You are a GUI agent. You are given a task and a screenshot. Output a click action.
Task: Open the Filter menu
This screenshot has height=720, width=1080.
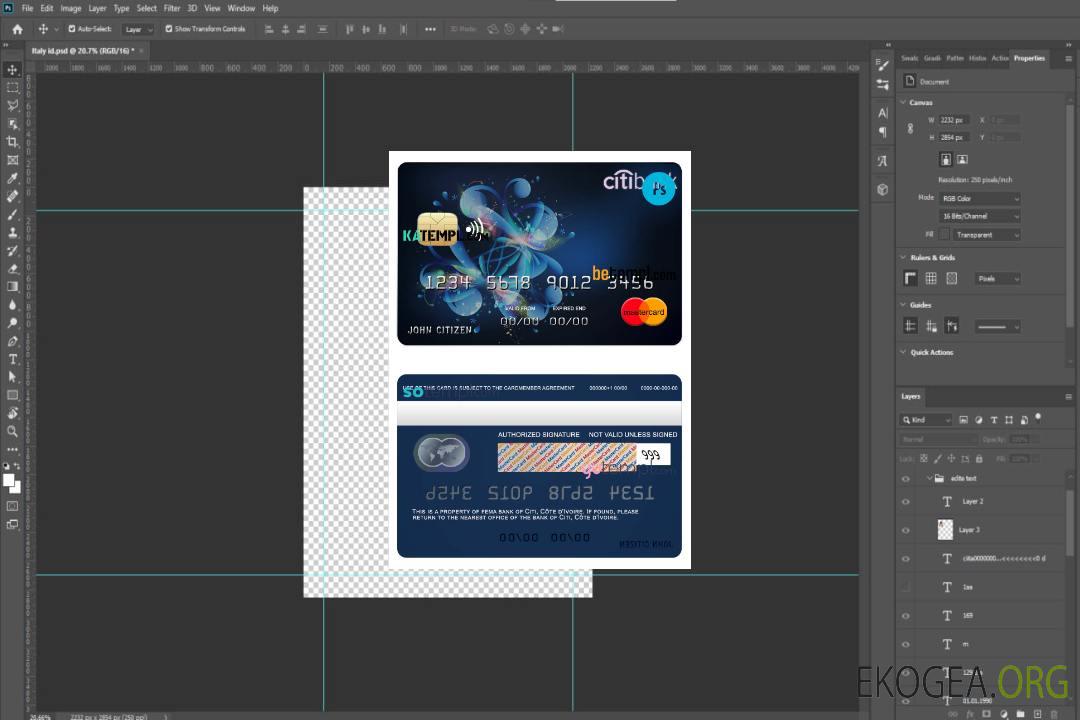[x=172, y=8]
